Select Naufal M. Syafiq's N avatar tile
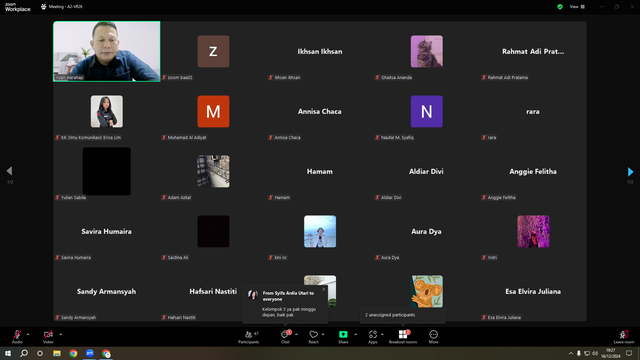 click(x=427, y=111)
